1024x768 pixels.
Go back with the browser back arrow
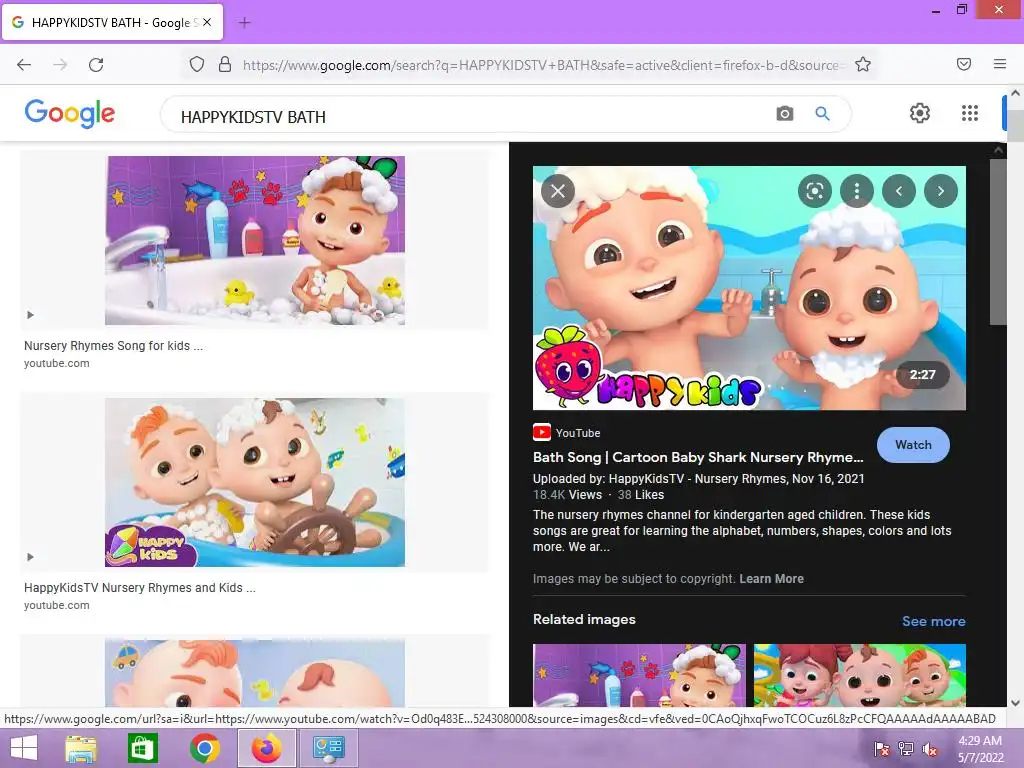click(24, 65)
